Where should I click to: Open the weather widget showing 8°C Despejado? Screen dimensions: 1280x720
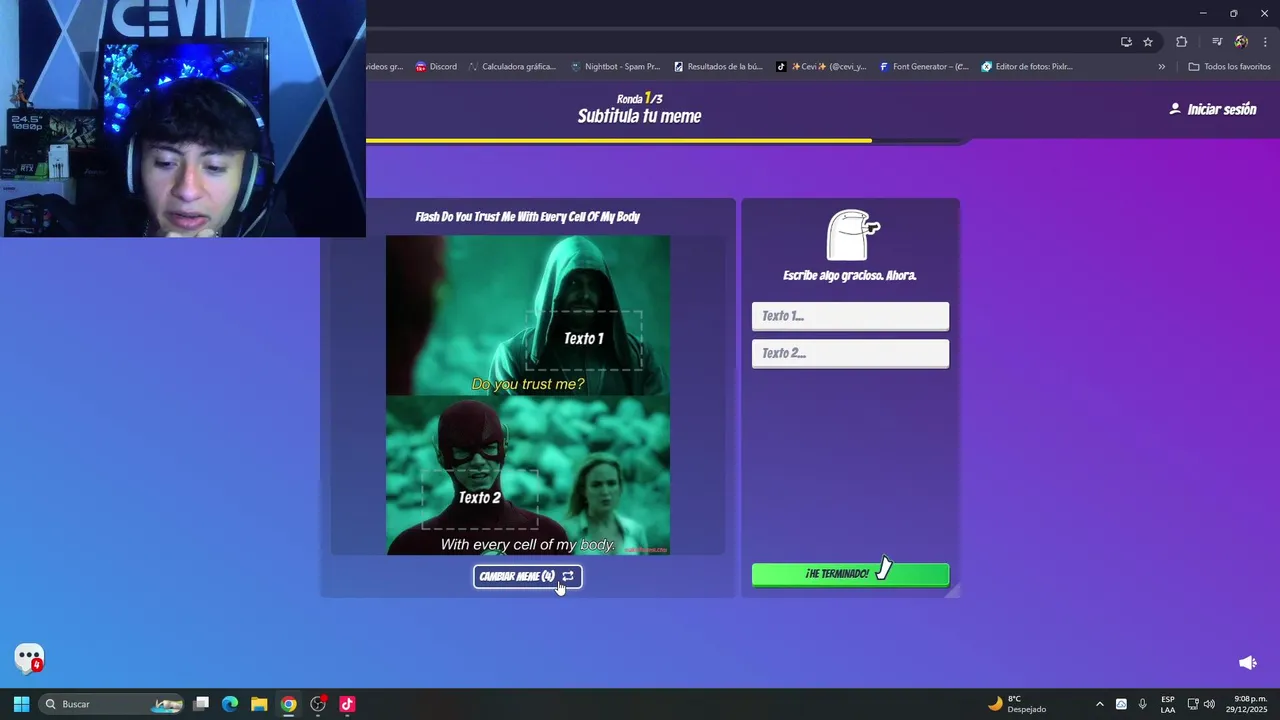point(1017,704)
